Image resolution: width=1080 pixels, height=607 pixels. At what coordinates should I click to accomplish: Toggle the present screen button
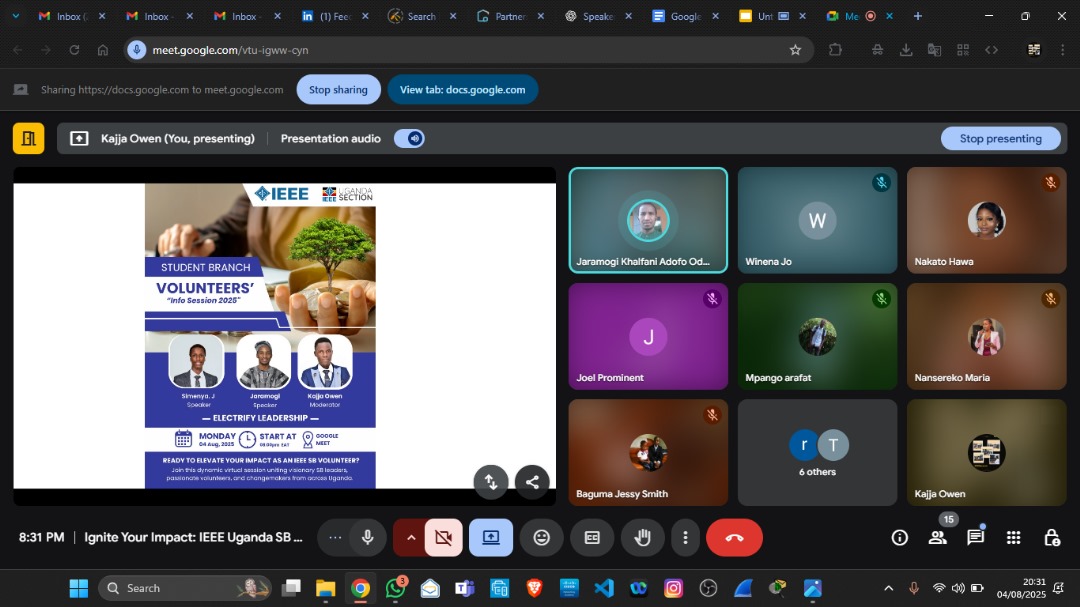click(x=491, y=537)
